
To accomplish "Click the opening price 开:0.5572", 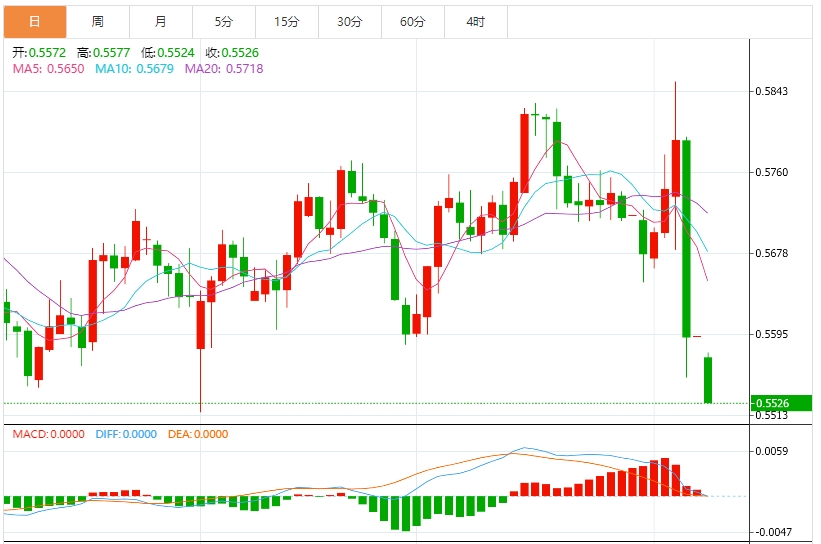I will click(x=39, y=53).
